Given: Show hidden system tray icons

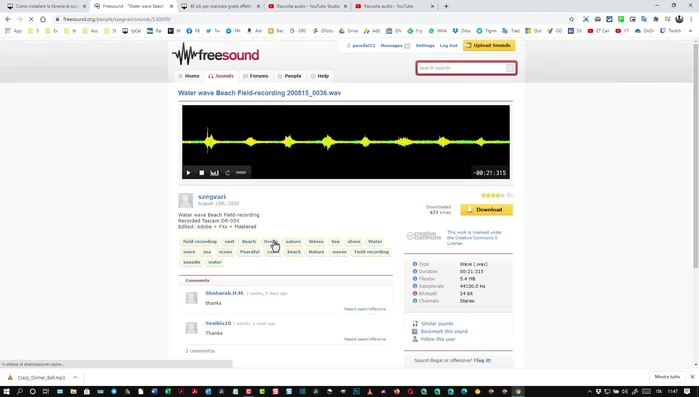Looking at the screenshot, I should [x=589, y=392].
